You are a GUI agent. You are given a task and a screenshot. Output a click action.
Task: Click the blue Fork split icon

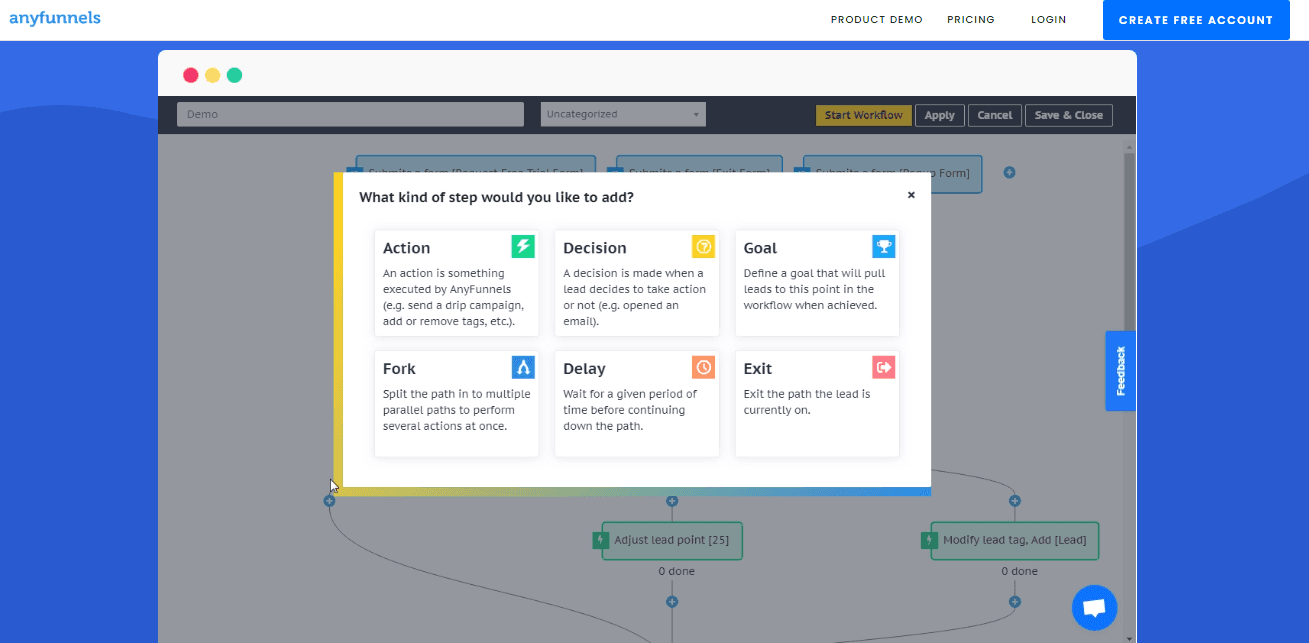point(523,367)
